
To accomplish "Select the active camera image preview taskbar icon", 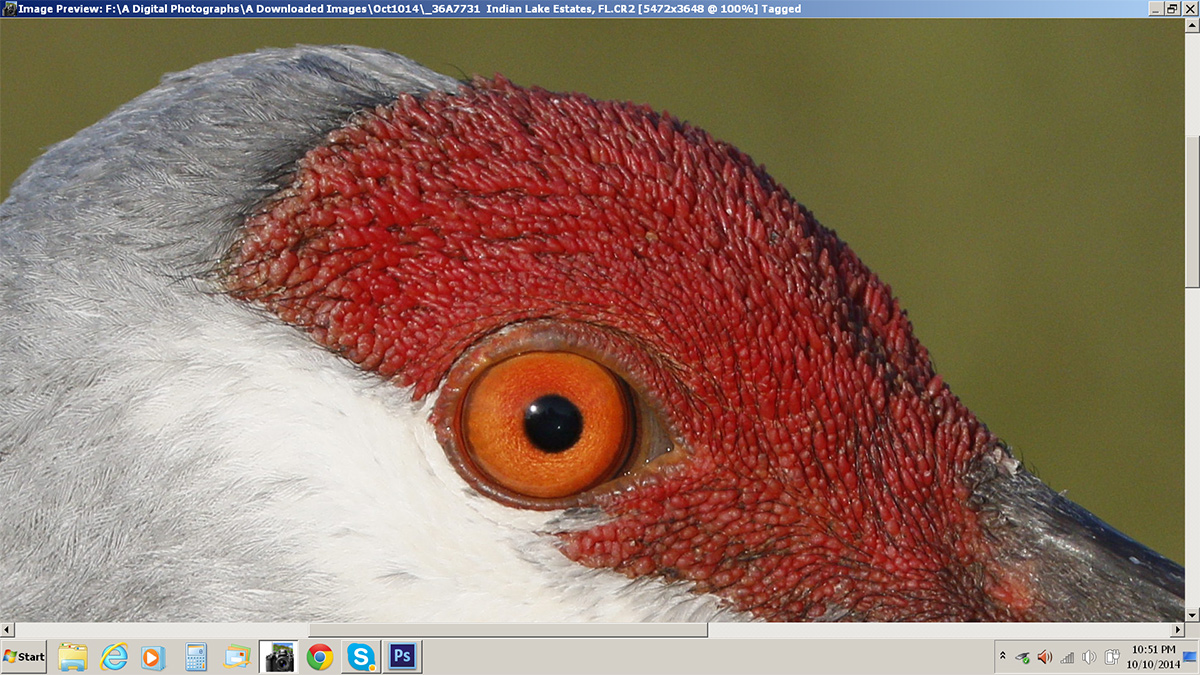I will tap(279, 657).
